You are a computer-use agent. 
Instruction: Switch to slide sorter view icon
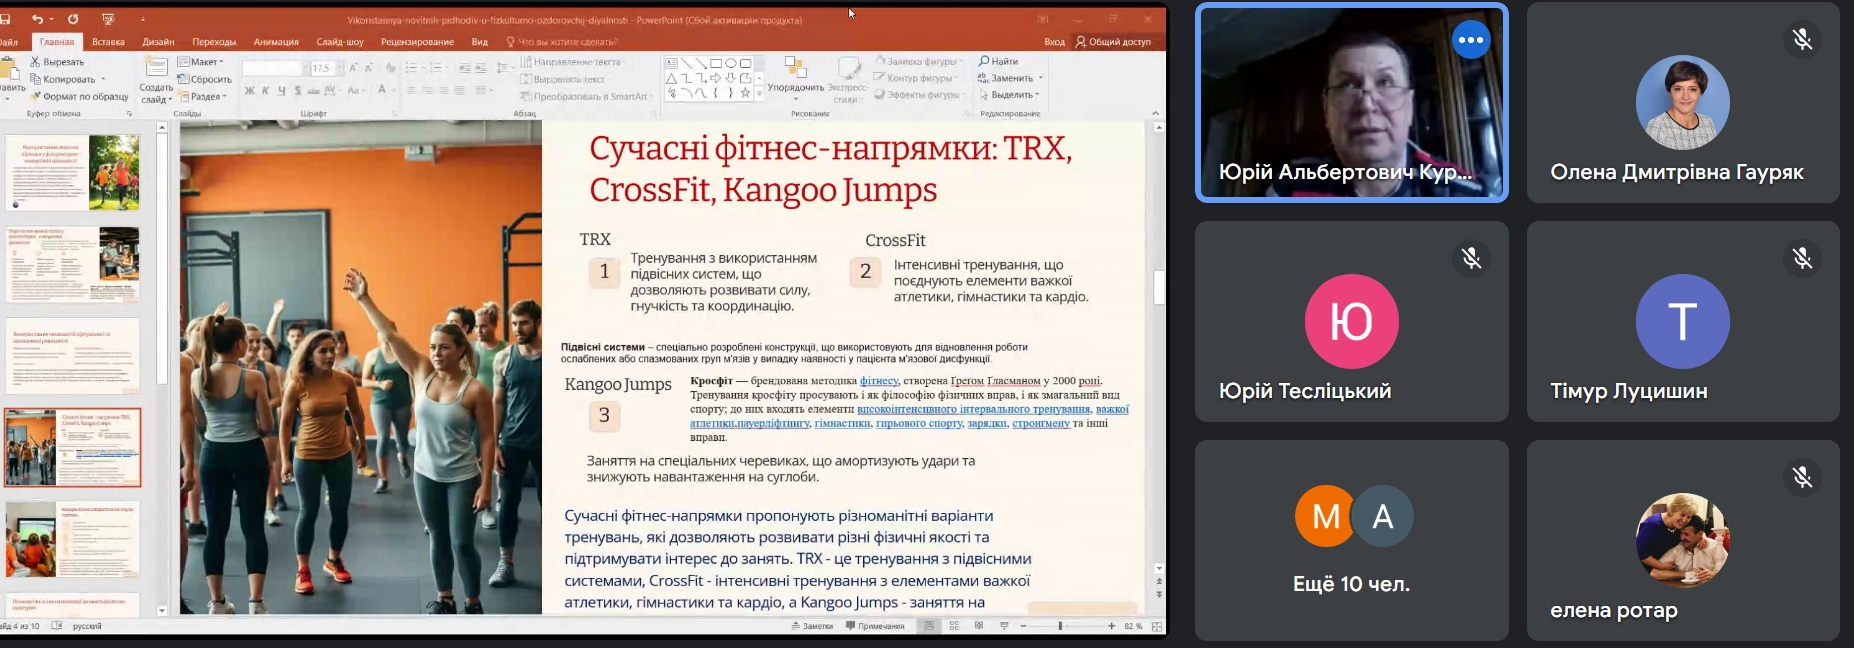coord(954,626)
